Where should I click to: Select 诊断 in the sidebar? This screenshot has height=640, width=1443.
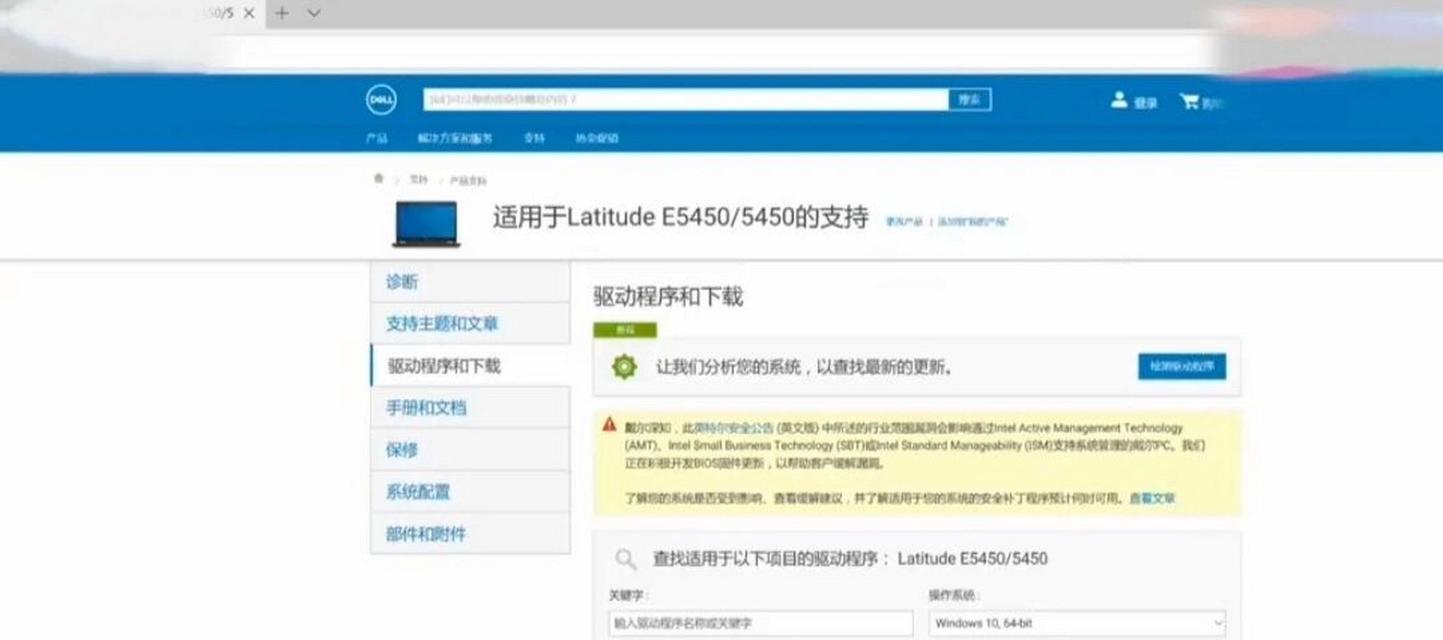point(470,282)
